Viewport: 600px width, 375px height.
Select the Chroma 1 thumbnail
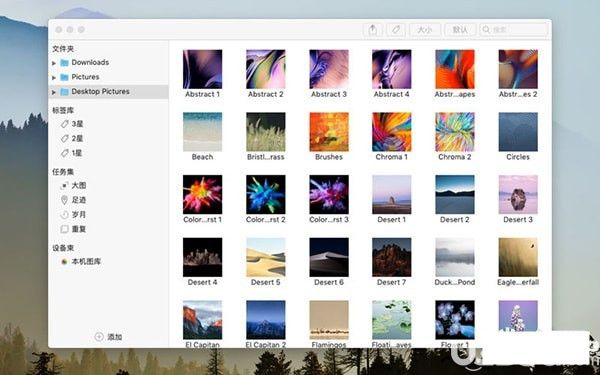click(391, 132)
